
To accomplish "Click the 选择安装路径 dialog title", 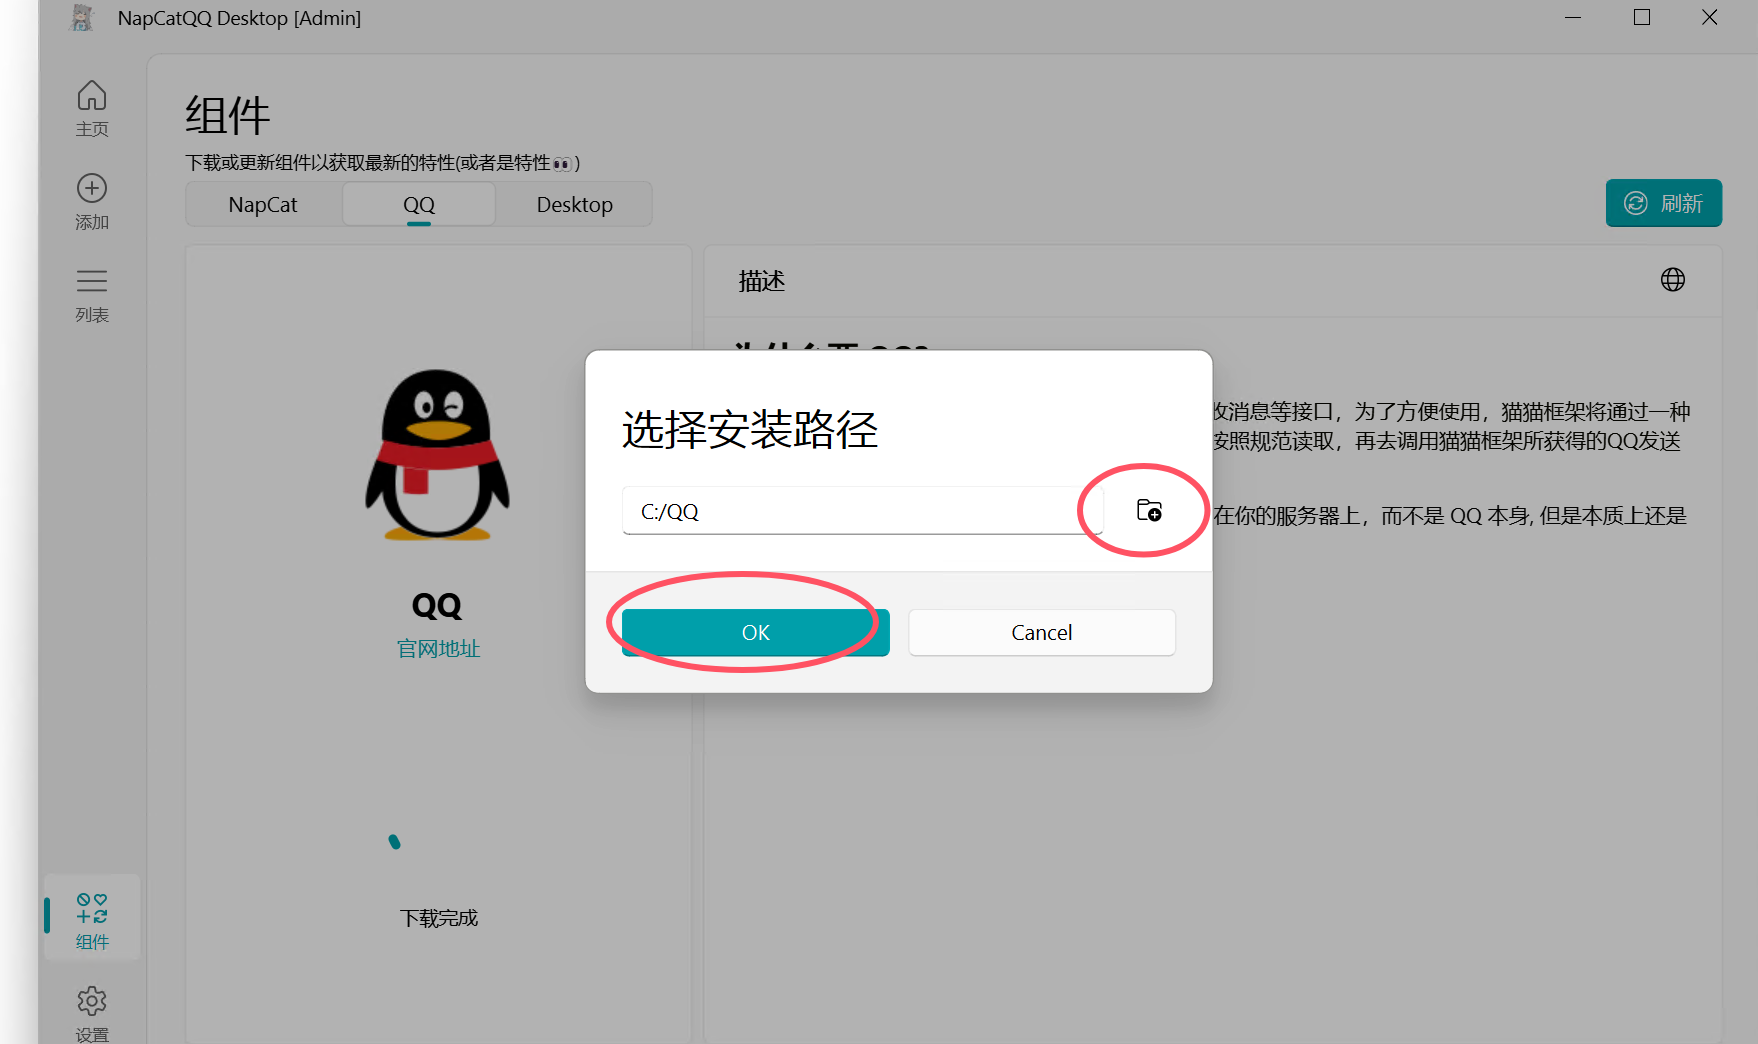I will click(750, 430).
